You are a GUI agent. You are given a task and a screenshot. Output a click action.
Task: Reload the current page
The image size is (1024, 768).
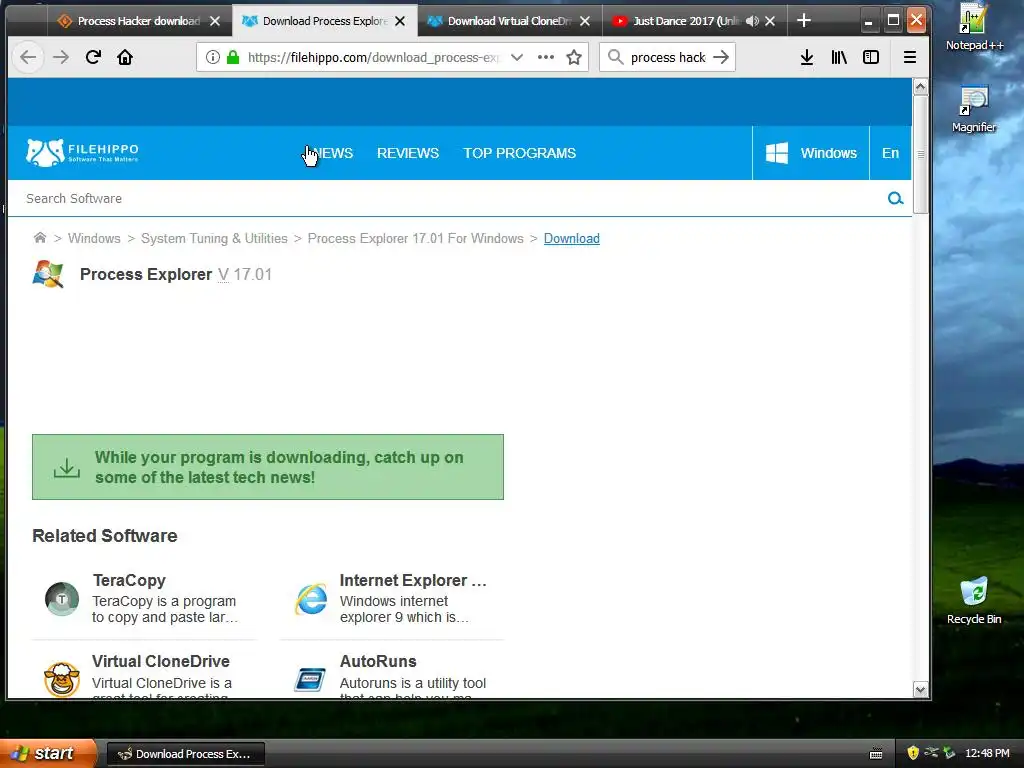[x=93, y=57]
